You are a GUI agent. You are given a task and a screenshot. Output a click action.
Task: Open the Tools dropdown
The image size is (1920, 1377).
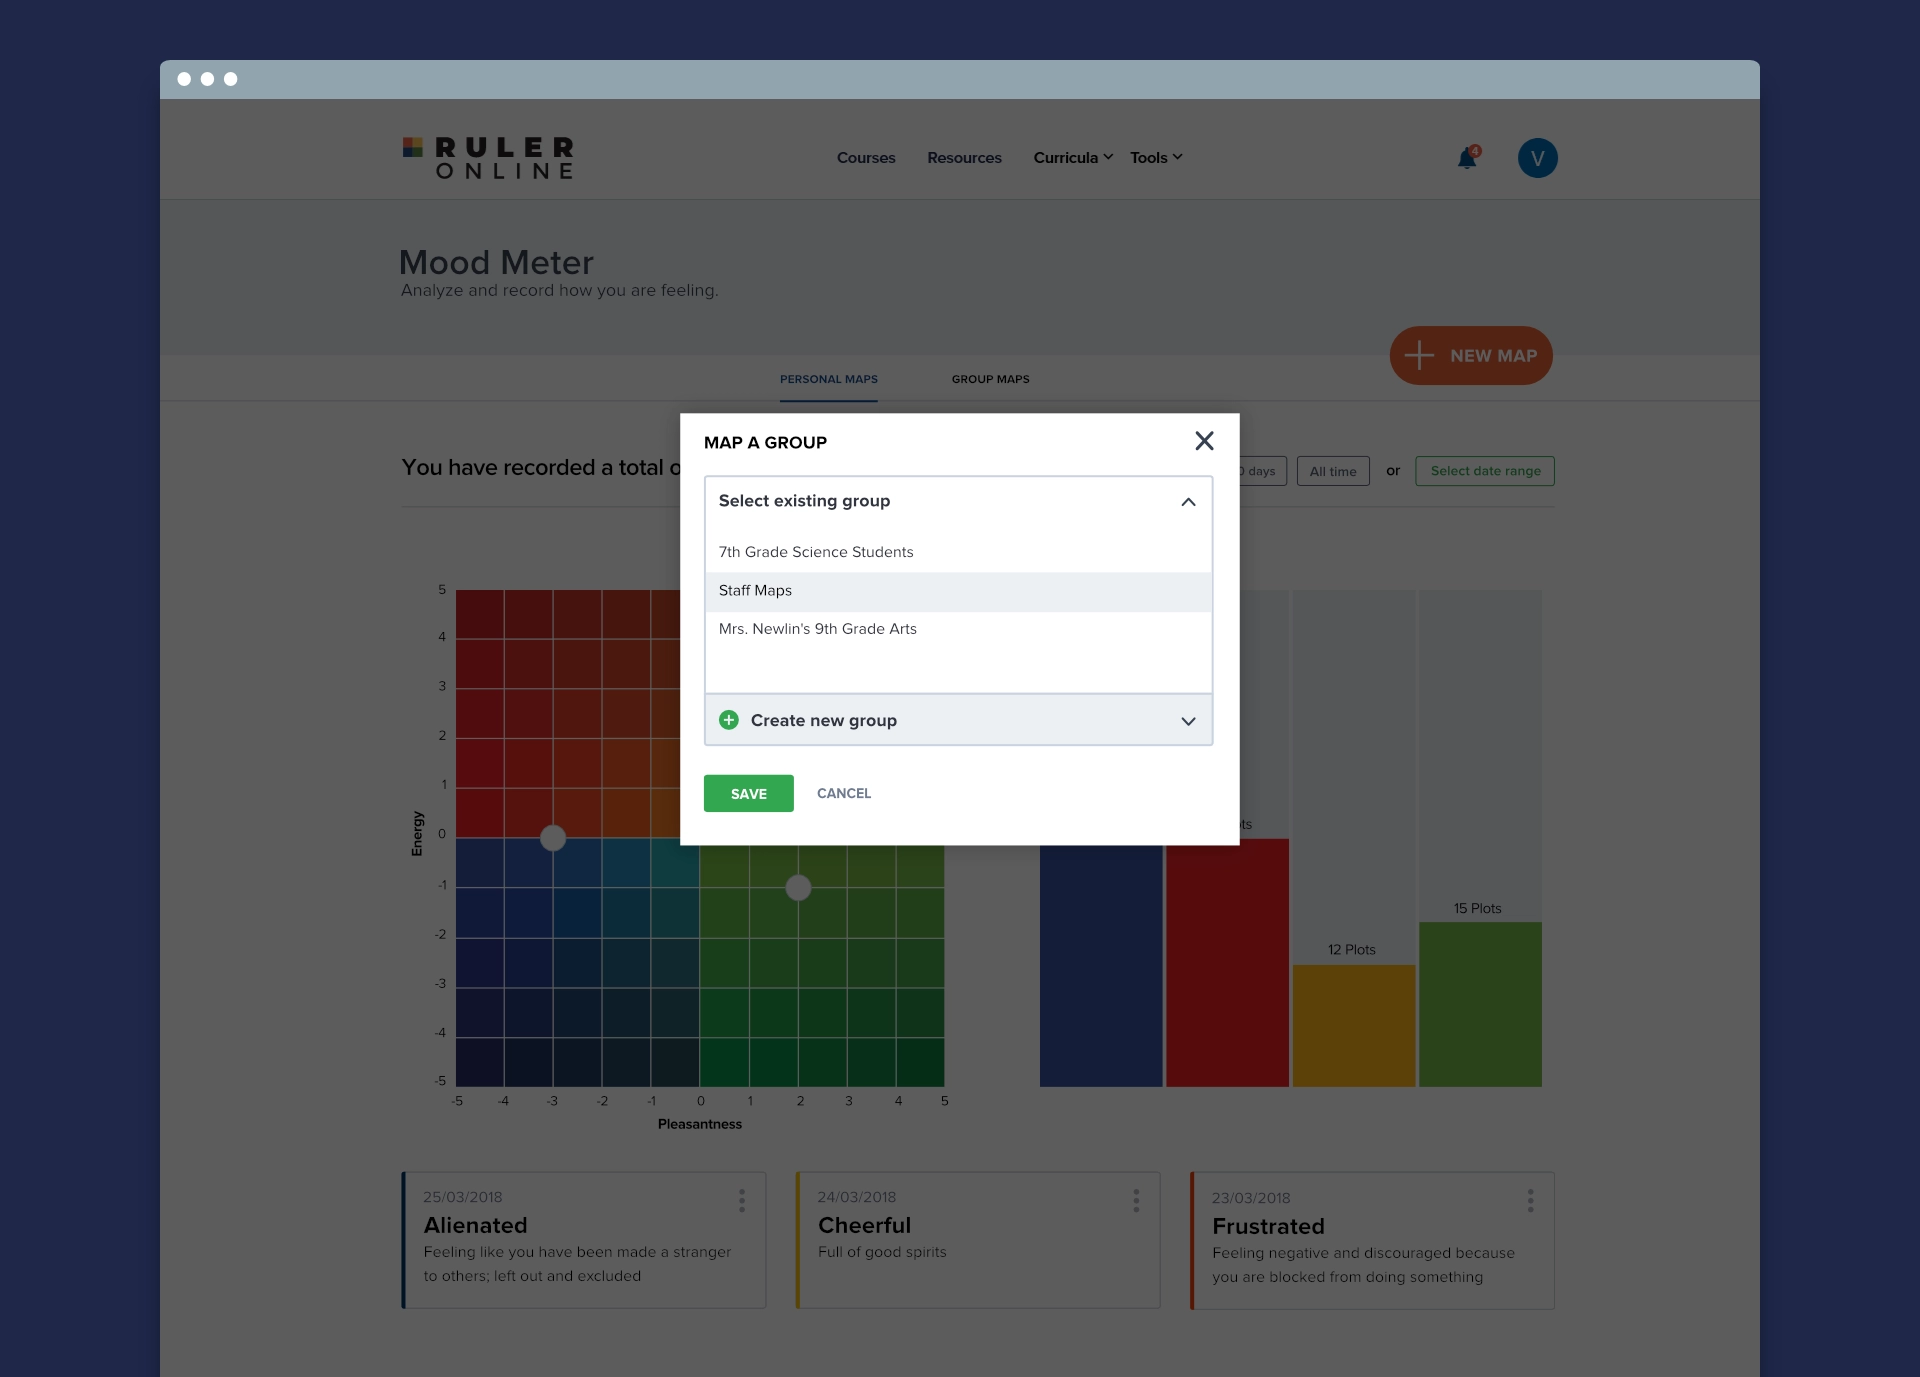coord(1156,158)
